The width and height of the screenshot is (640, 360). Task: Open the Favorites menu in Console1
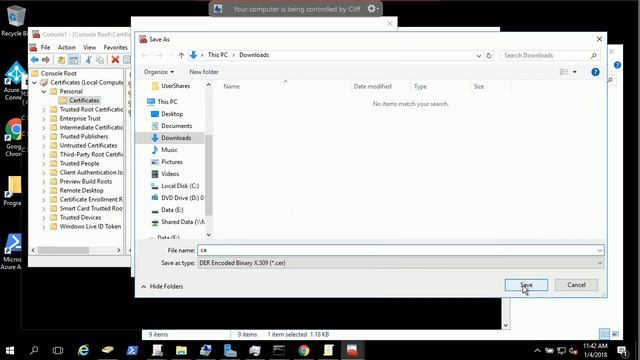point(116,47)
